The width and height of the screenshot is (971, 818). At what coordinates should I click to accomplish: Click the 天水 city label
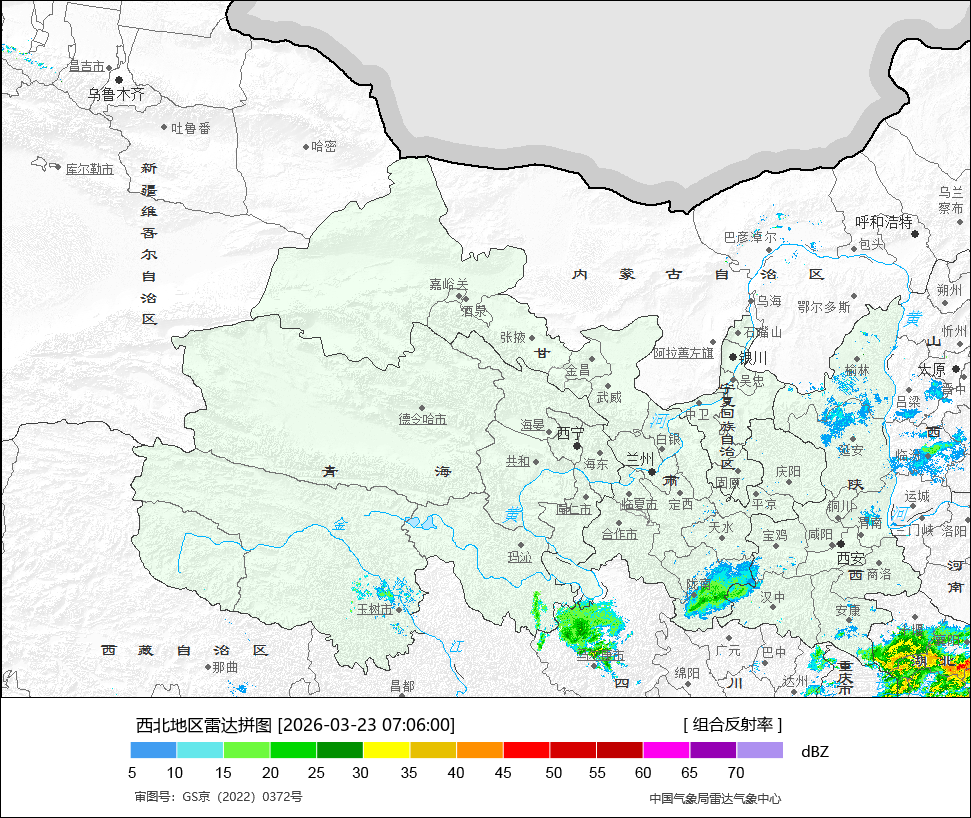pos(721,527)
